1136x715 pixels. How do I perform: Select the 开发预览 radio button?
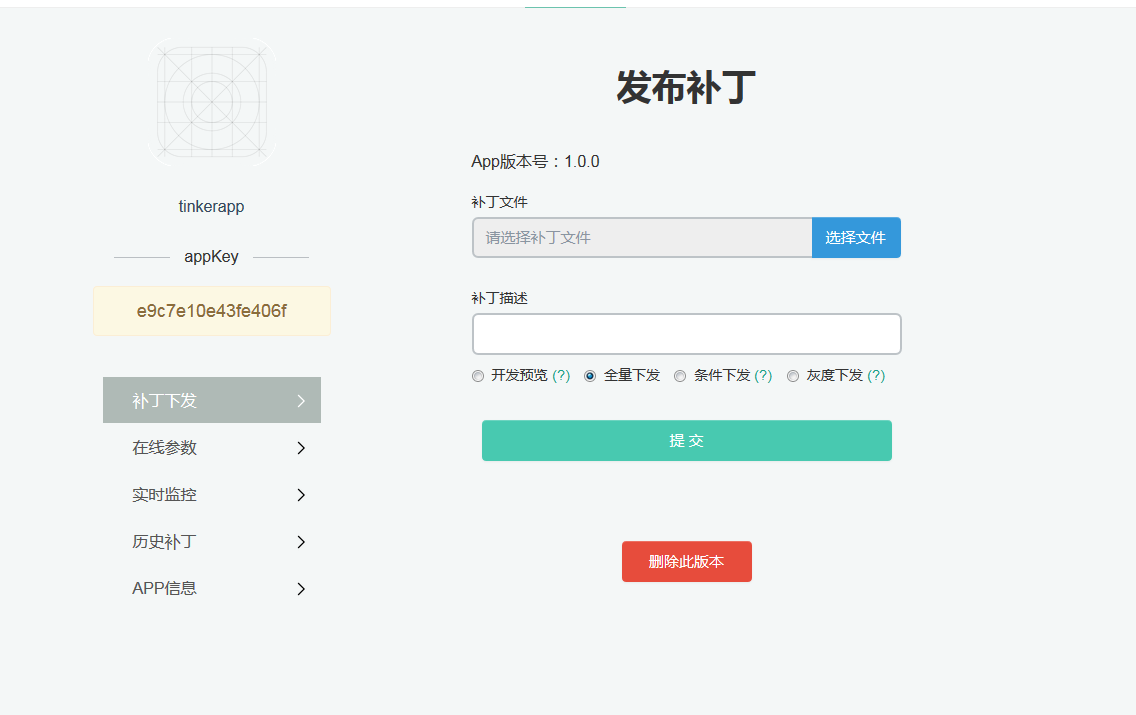click(478, 376)
